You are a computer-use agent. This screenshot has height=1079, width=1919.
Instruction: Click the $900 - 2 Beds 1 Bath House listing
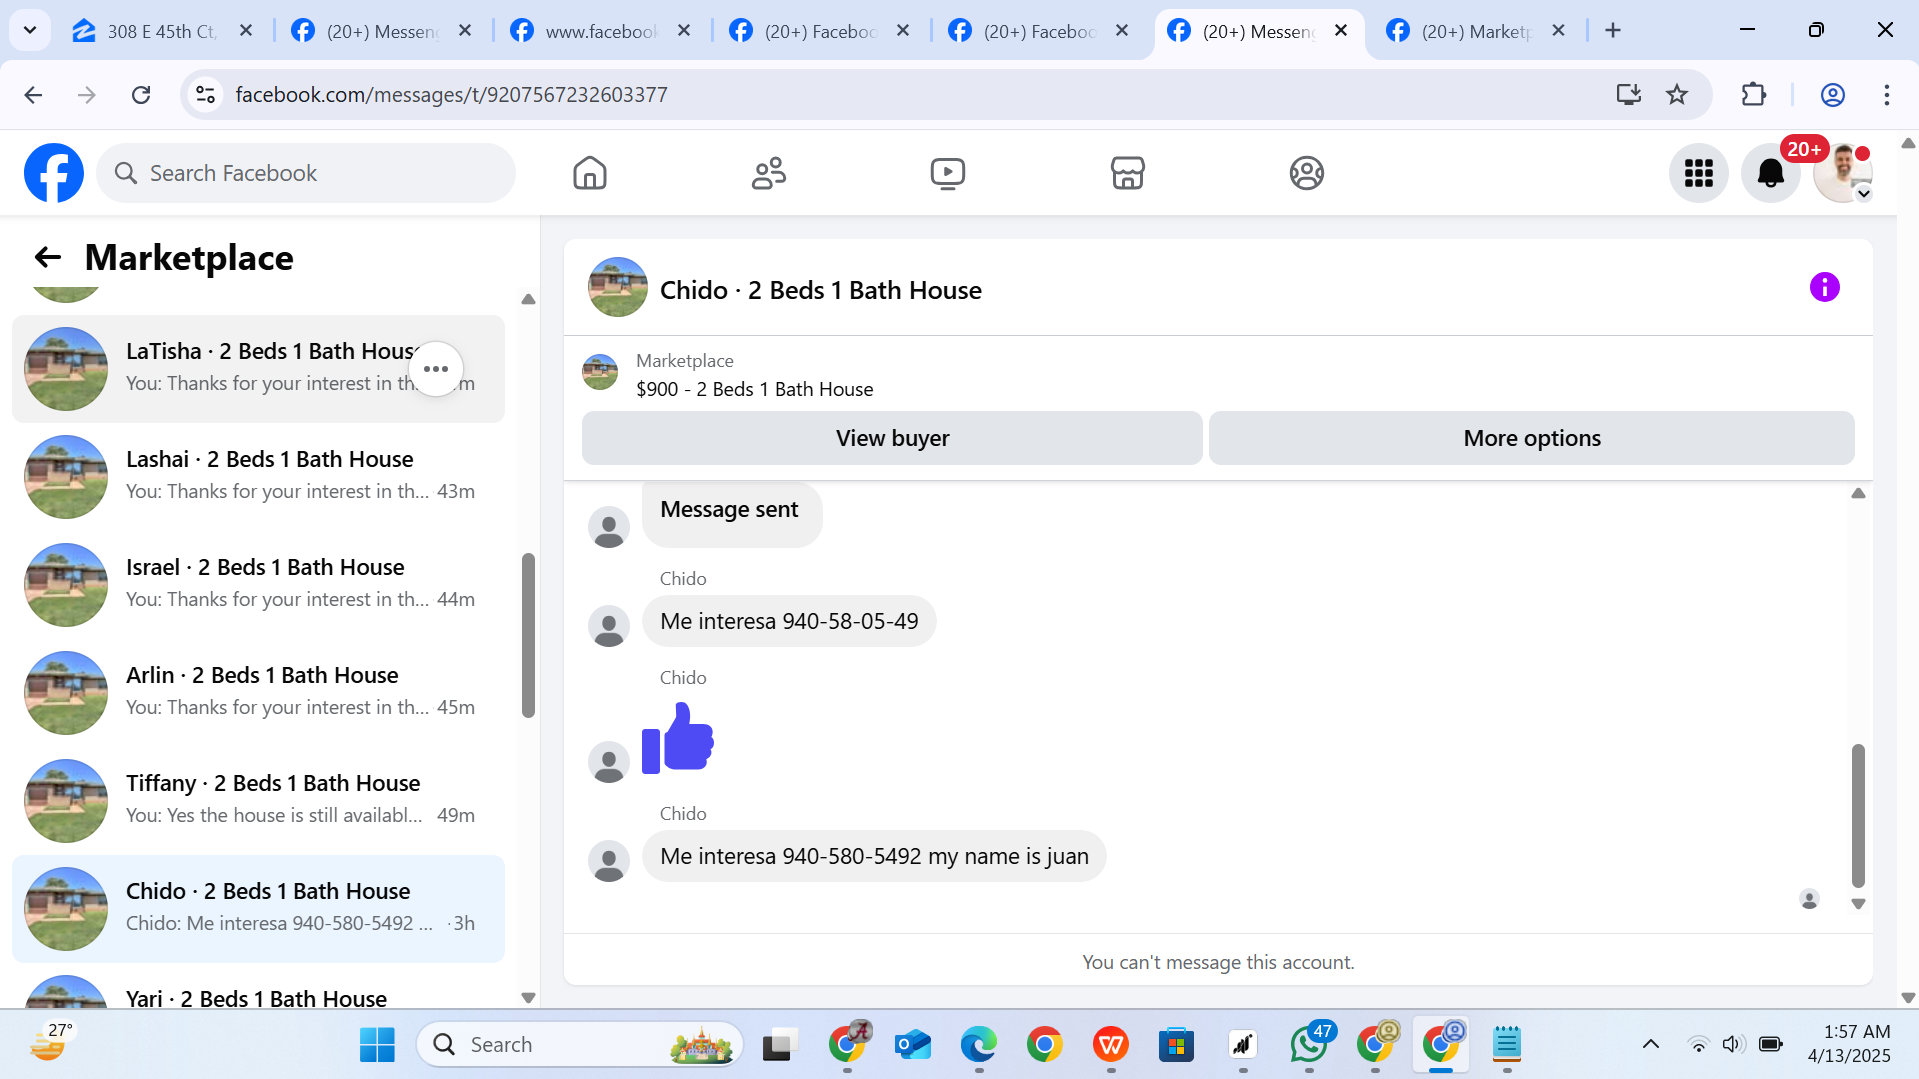754,389
